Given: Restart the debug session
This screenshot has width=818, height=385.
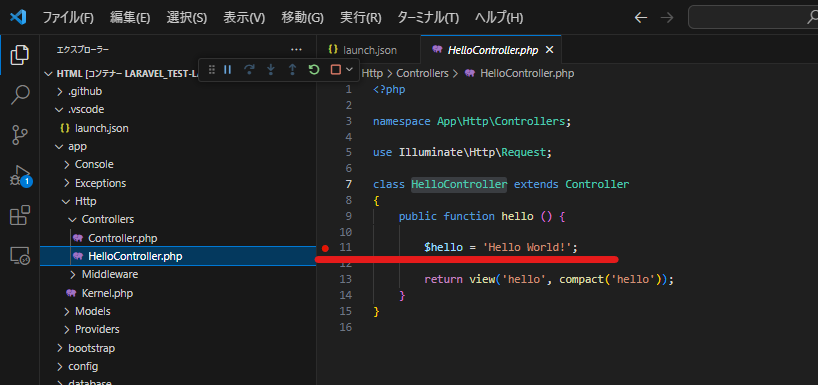Looking at the screenshot, I should point(314,69).
